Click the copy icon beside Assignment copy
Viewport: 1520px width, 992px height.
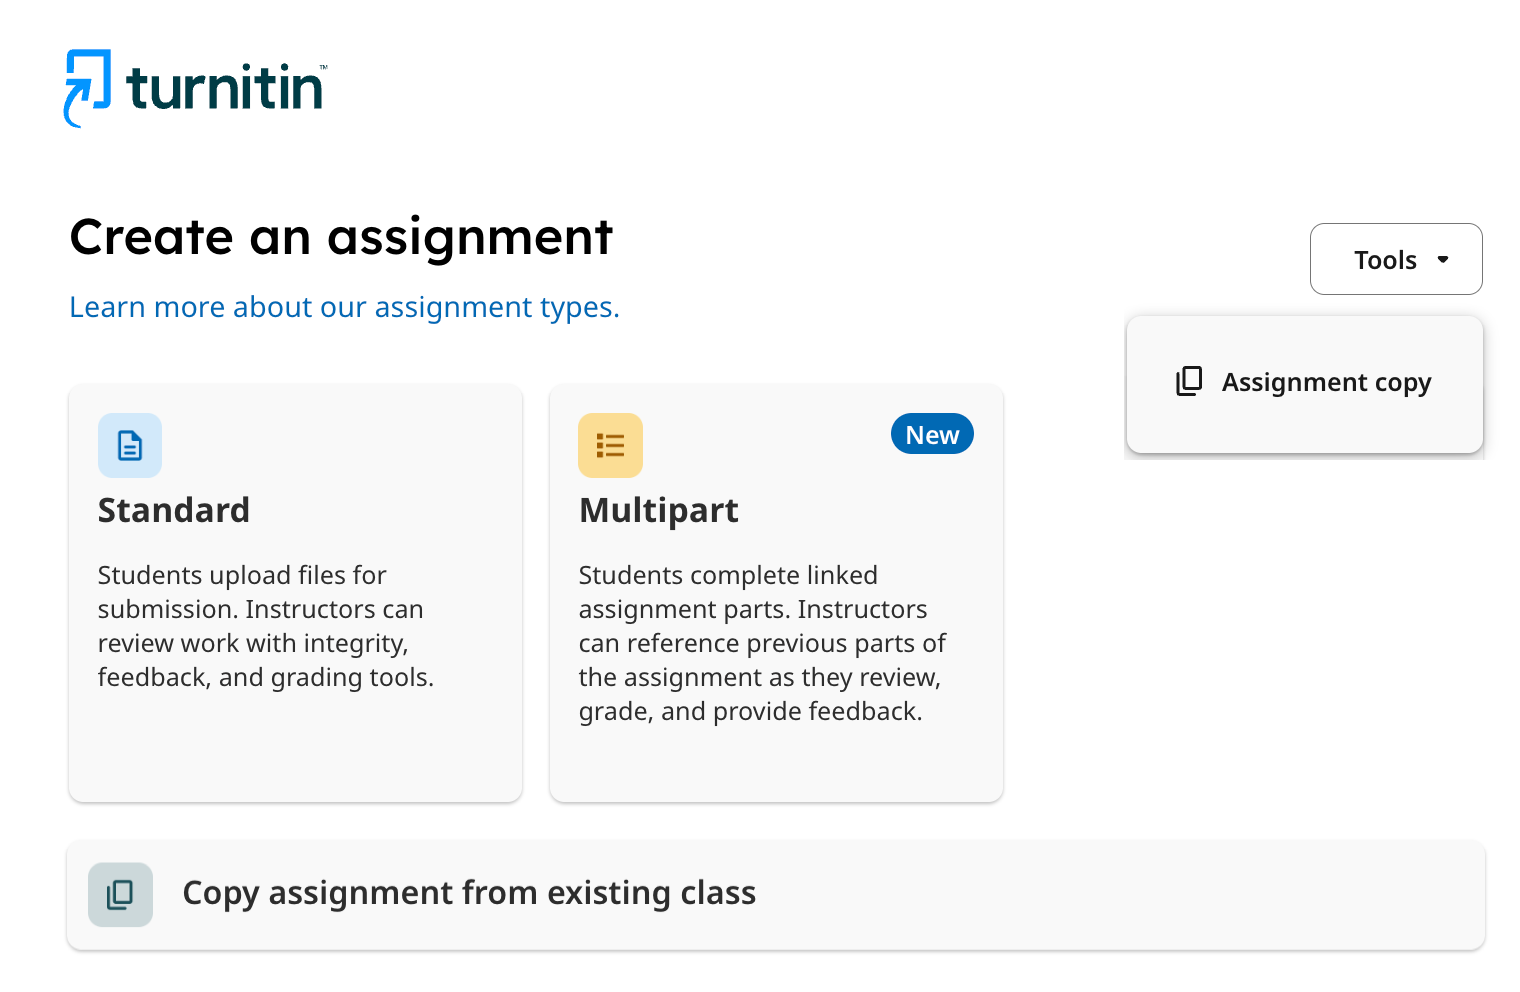click(1189, 381)
